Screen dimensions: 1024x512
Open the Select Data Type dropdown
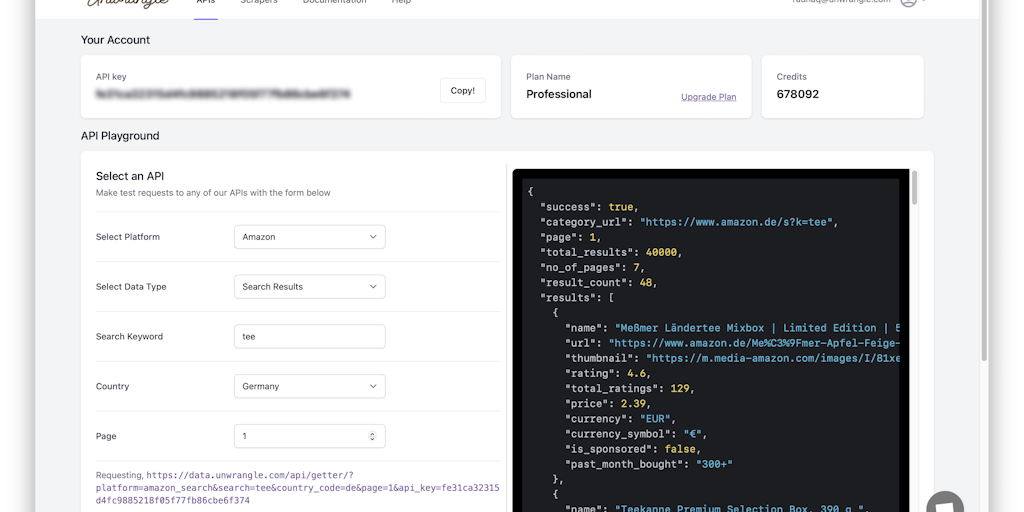pos(309,287)
